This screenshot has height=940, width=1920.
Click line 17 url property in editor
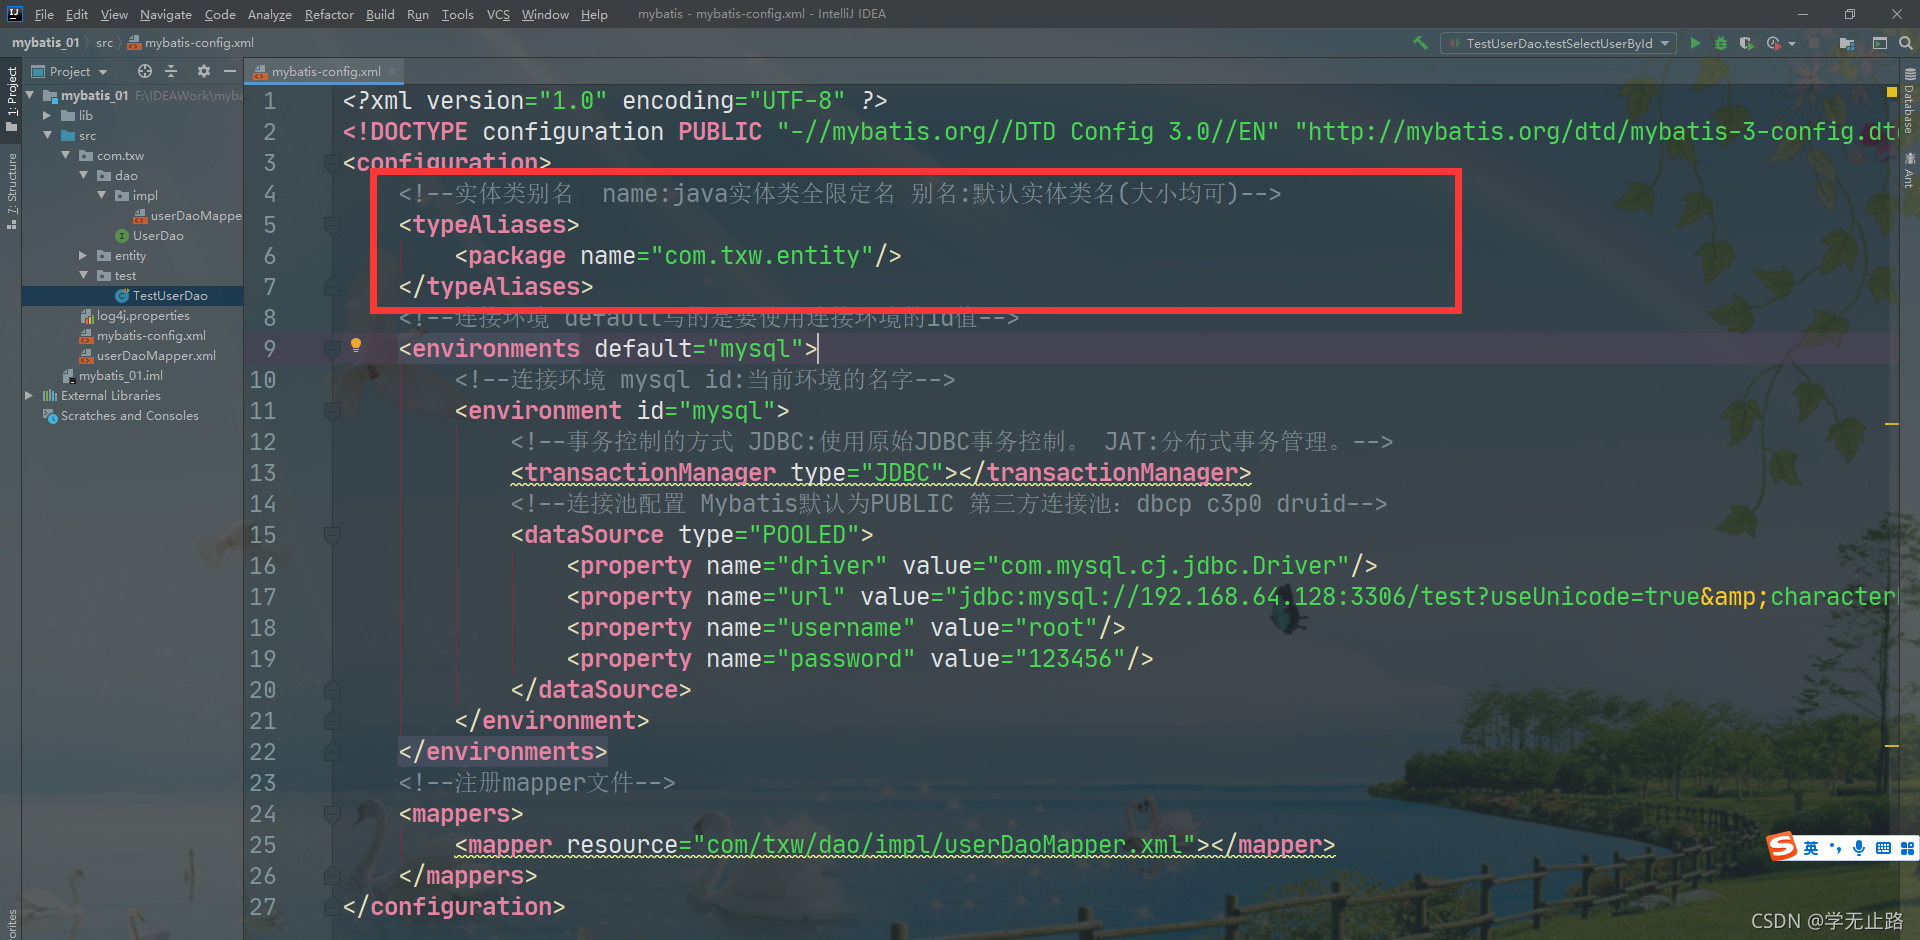click(x=1231, y=597)
